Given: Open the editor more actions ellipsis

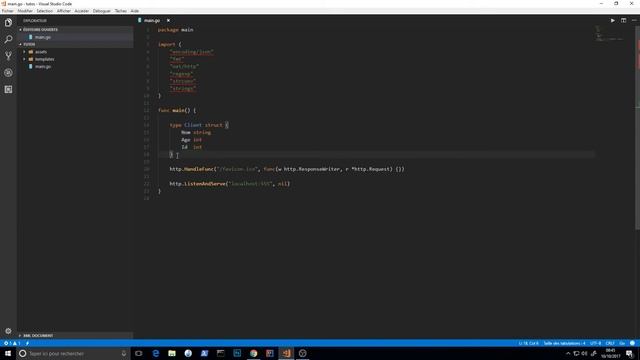Looking at the screenshot, I should (634, 20).
